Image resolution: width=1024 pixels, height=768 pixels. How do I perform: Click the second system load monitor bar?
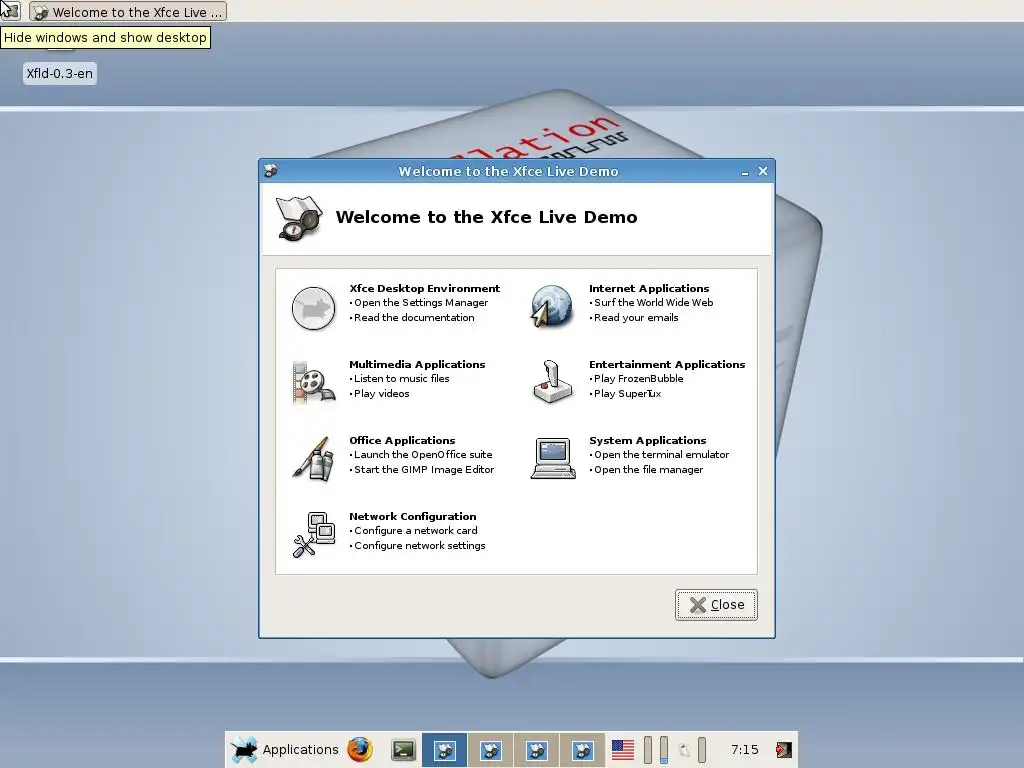coord(664,750)
